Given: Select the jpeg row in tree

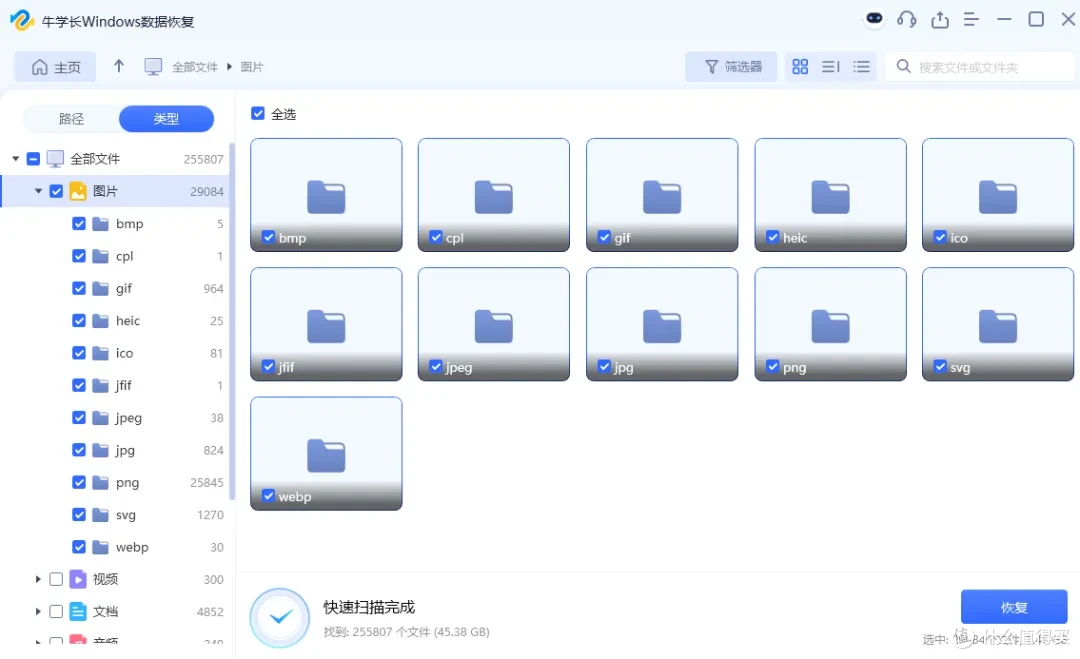Looking at the screenshot, I should pos(115,418).
